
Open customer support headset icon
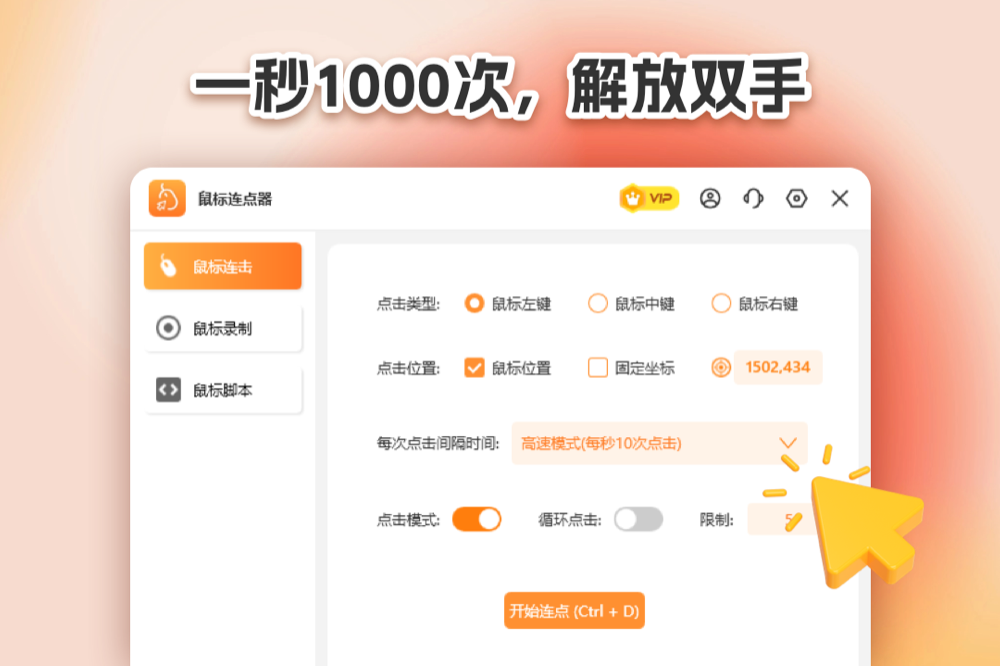tap(753, 198)
